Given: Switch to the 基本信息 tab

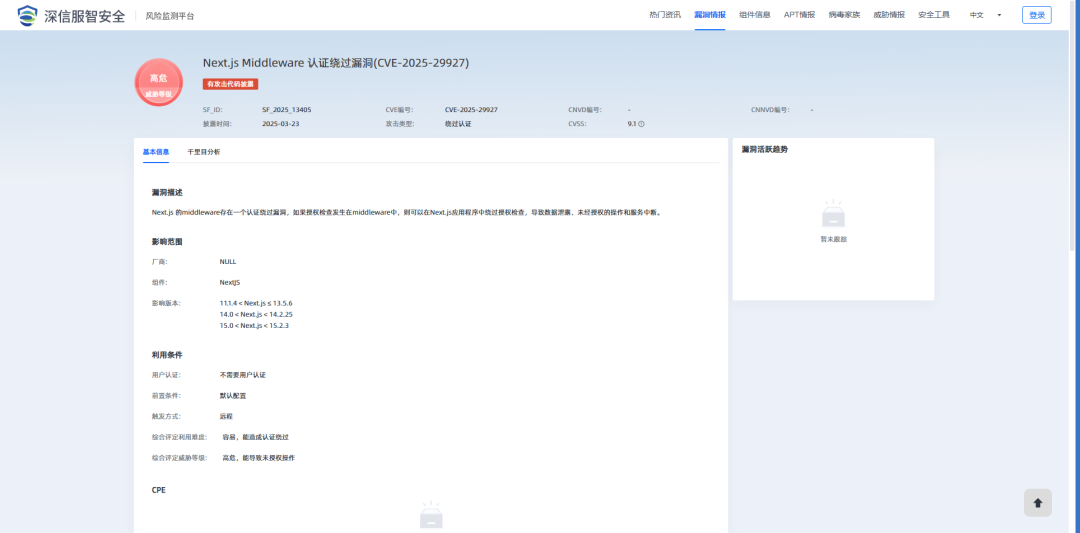Looking at the screenshot, I should point(156,151).
